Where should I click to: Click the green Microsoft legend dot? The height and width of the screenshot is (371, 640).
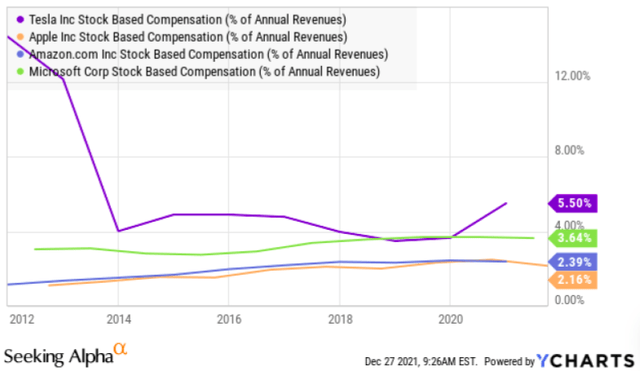pyautogui.click(x=20, y=71)
